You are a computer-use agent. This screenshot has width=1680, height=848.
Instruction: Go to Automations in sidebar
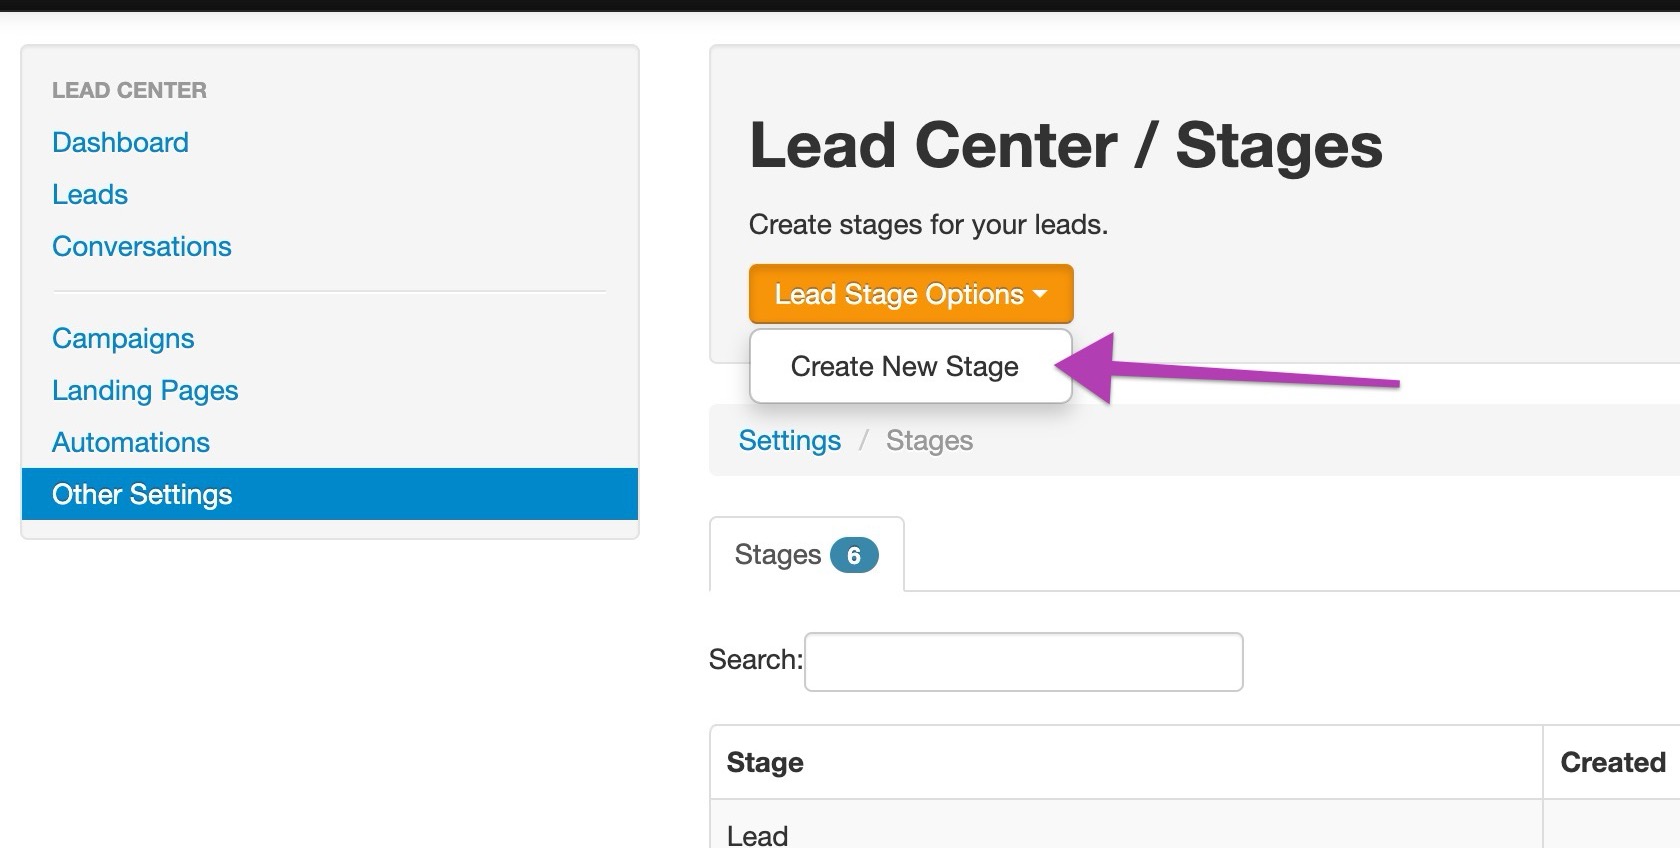pyautogui.click(x=131, y=442)
